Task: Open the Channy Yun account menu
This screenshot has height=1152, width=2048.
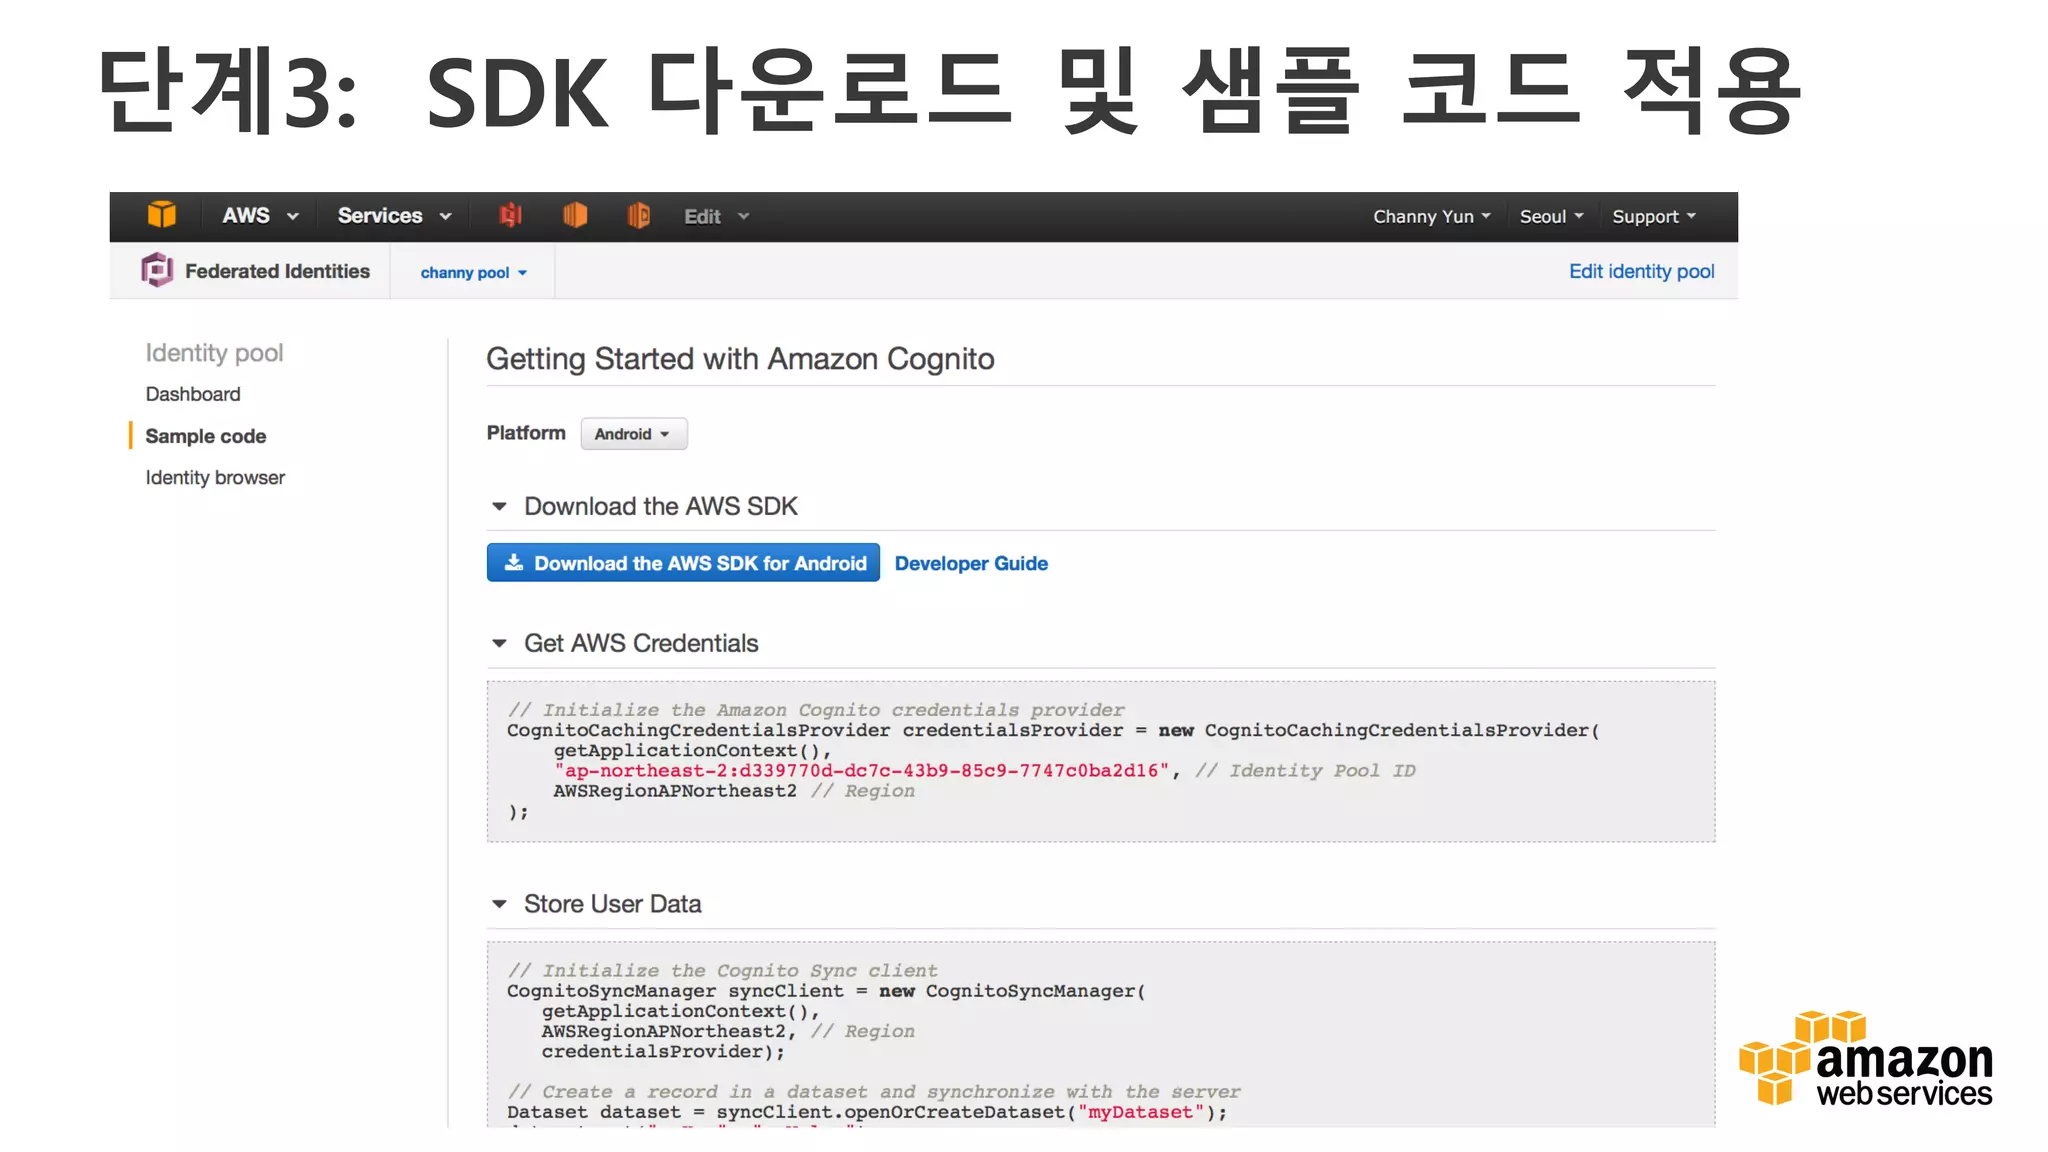Action: (1431, 217)
